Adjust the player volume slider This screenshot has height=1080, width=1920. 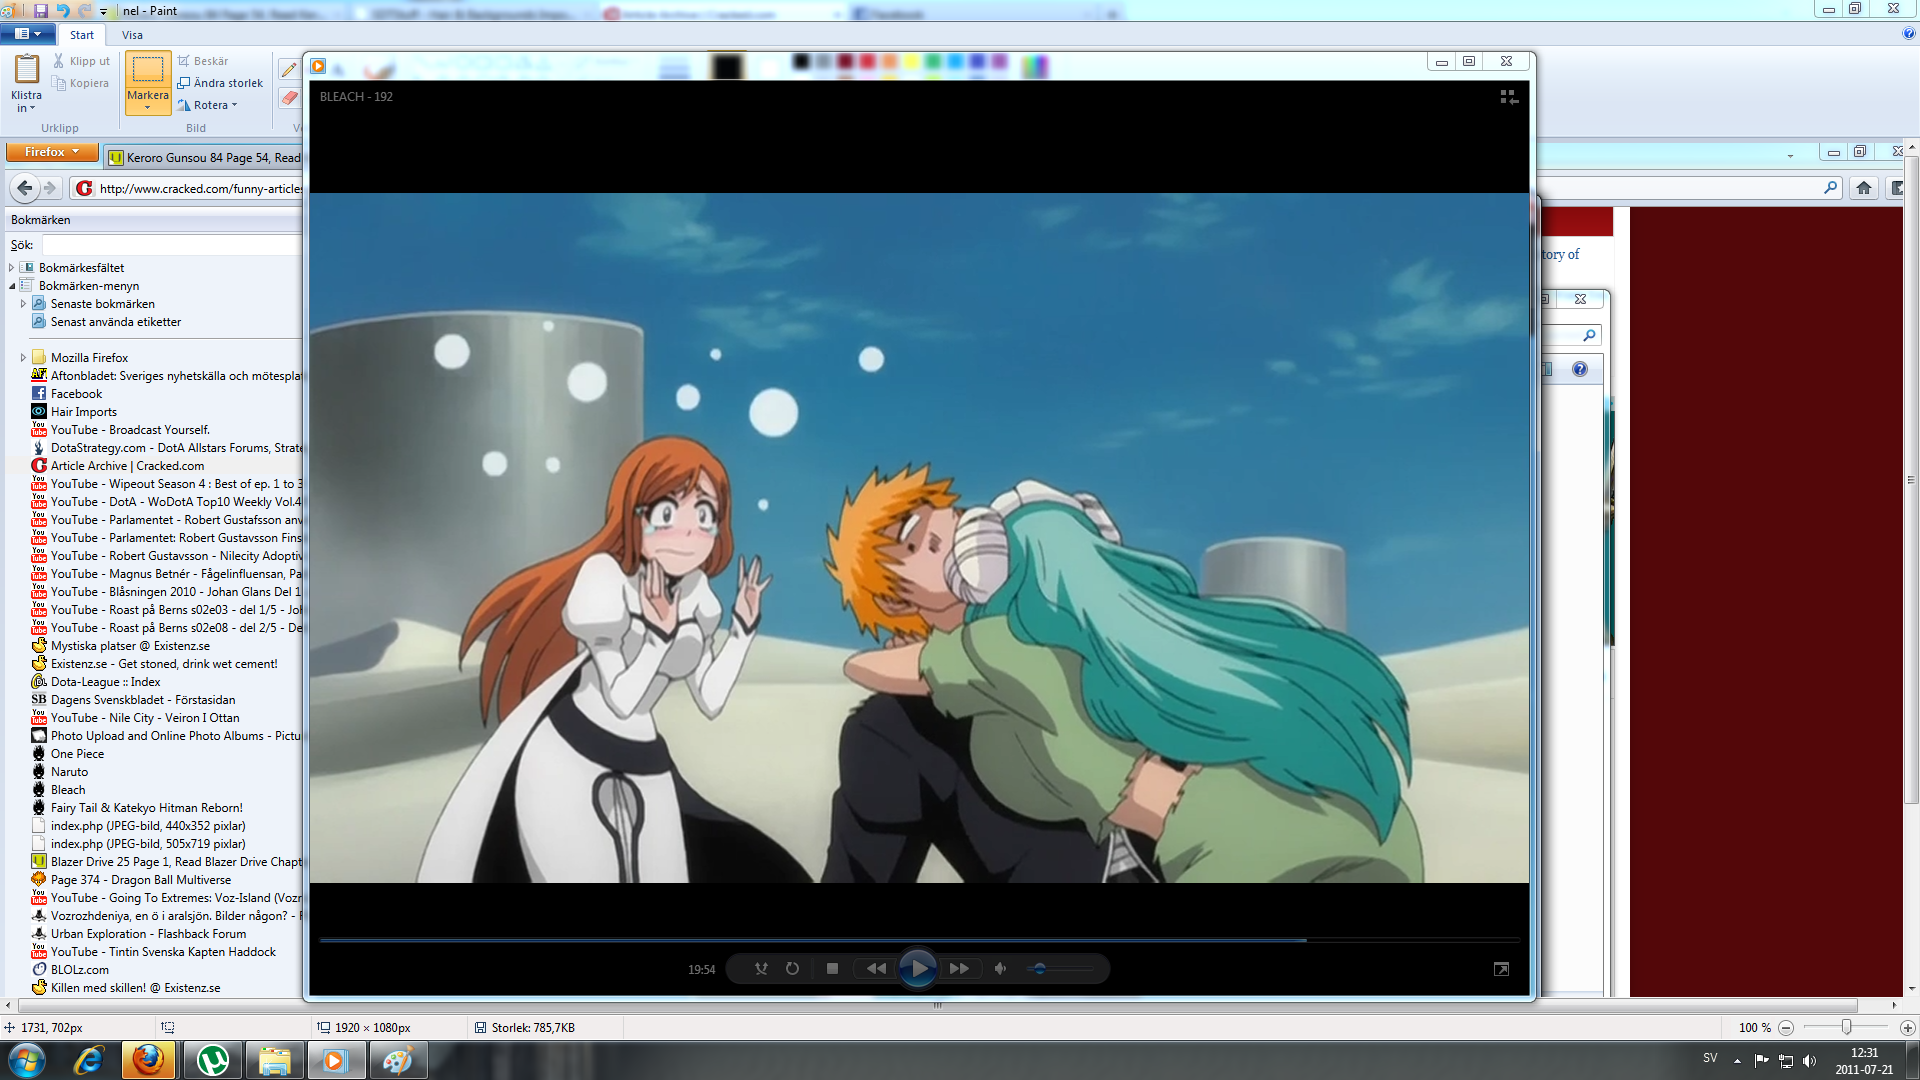pyautogui.click(x=1040, y=968)
